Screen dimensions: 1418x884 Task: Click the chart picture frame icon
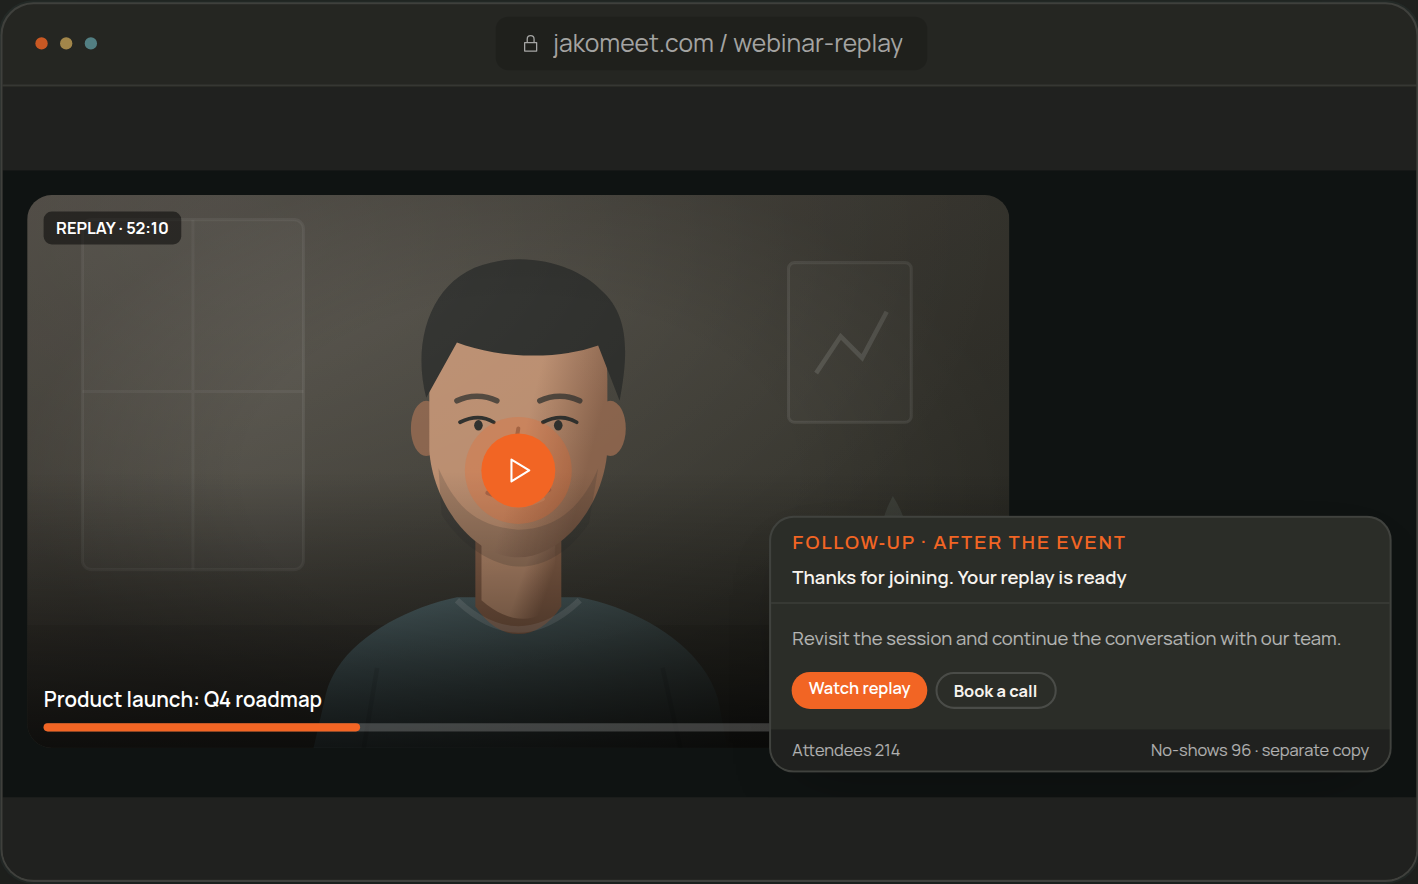[850, 342]
